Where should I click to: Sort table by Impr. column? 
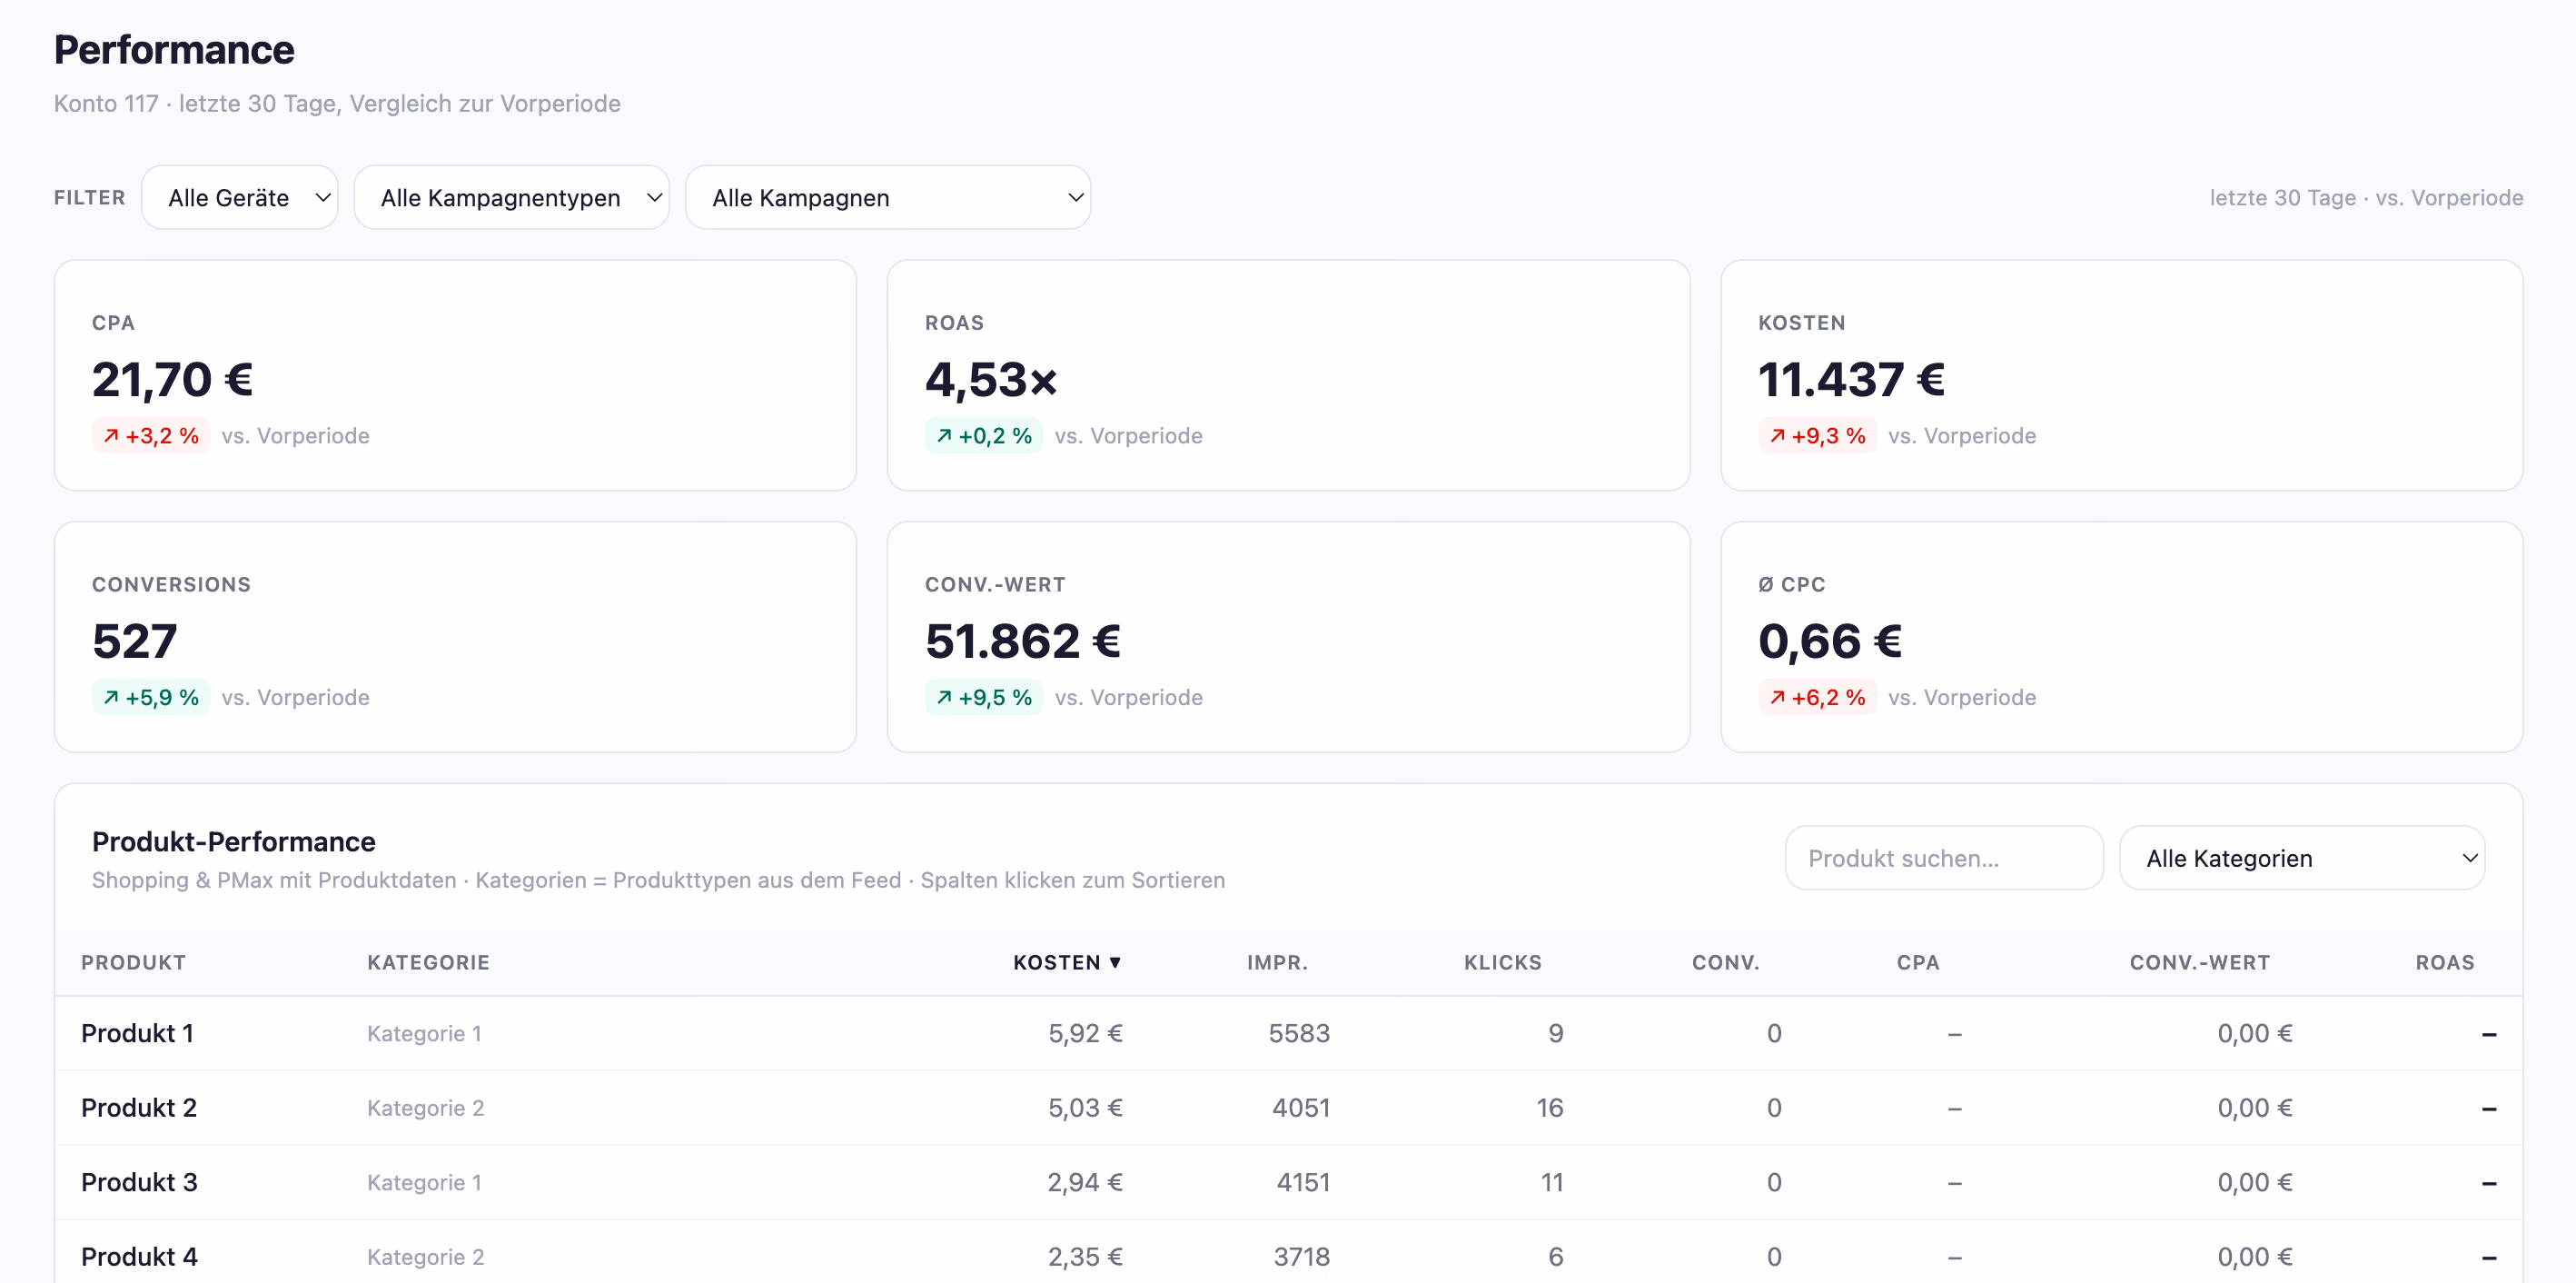click(1277, 961)
